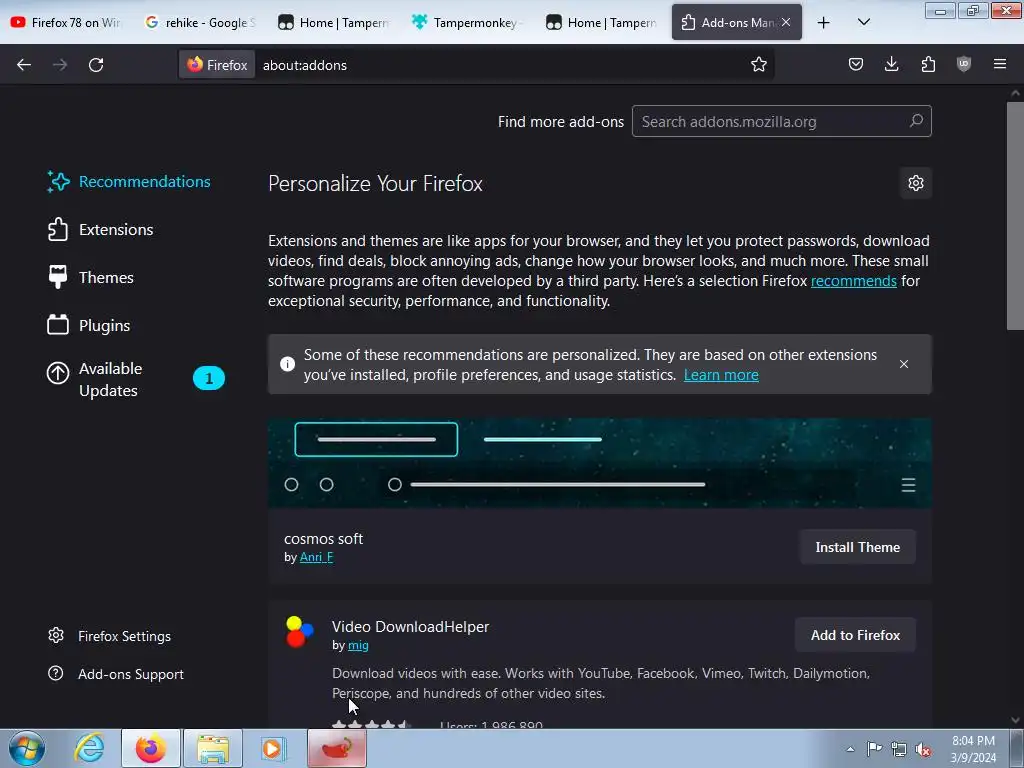This screenshot has width=1024, height=768.
Task: Open Windows Explorer from the taskbar
Action: pyautogui.click(x=213, y=748)
